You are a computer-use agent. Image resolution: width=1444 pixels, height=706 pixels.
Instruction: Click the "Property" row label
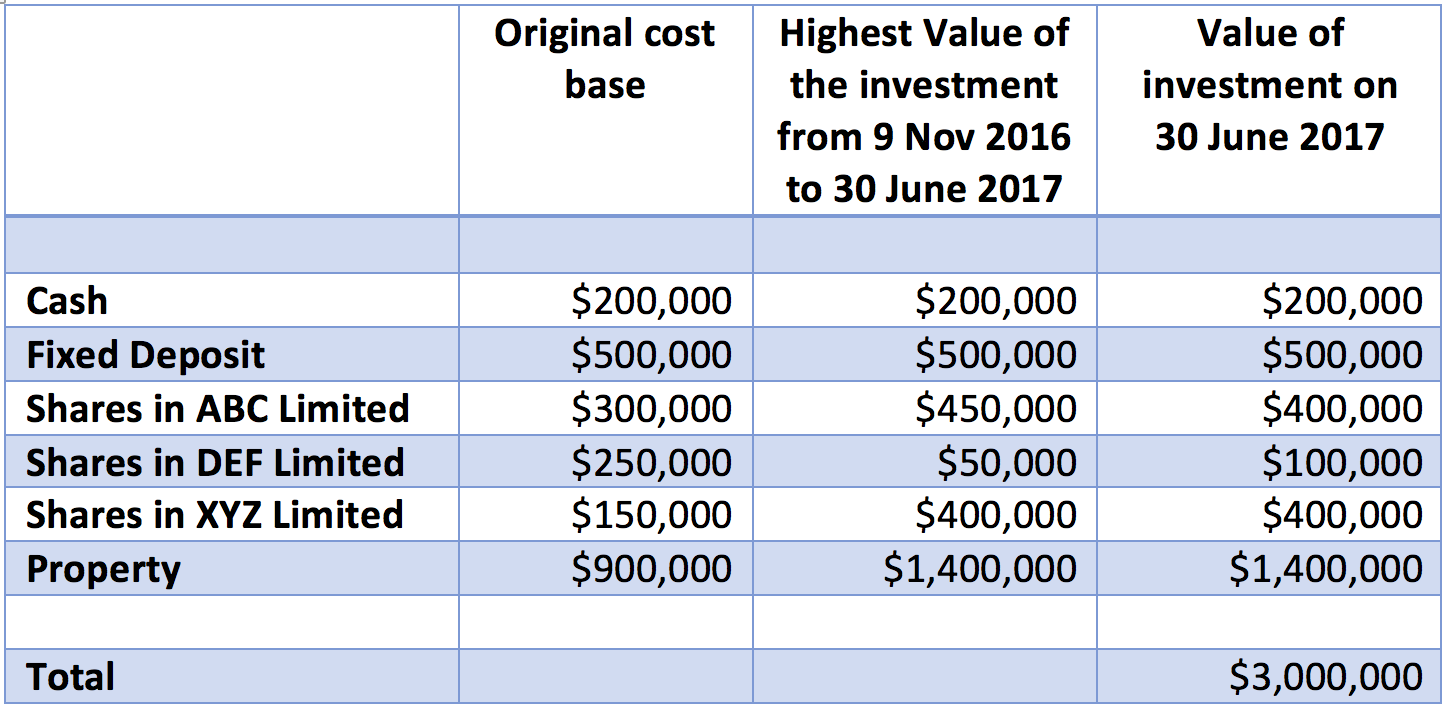click(104, 569)
